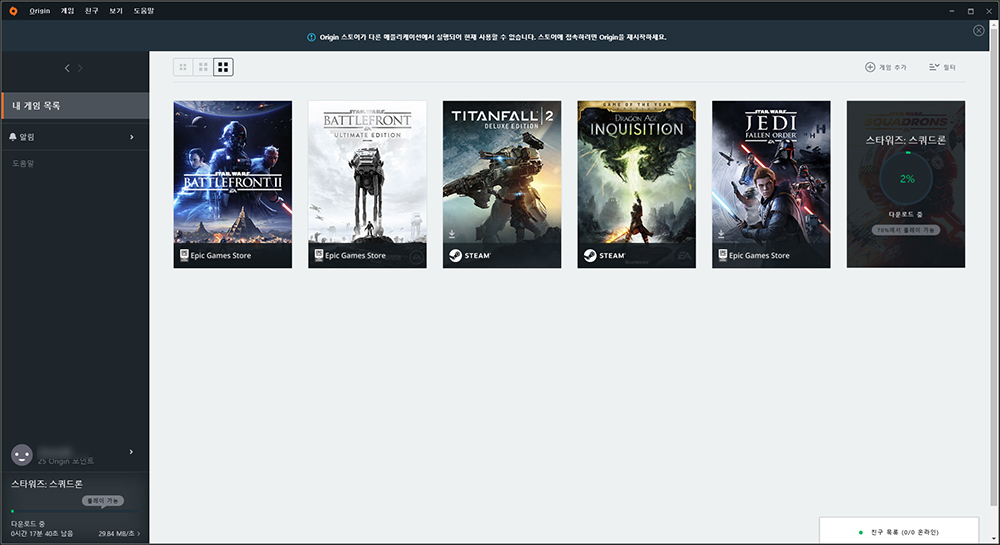This screenshot has width=1000, height=545.
Task: Click the download progress bar in sidebar
Action: pyautogui.click(x=75, y=512)
